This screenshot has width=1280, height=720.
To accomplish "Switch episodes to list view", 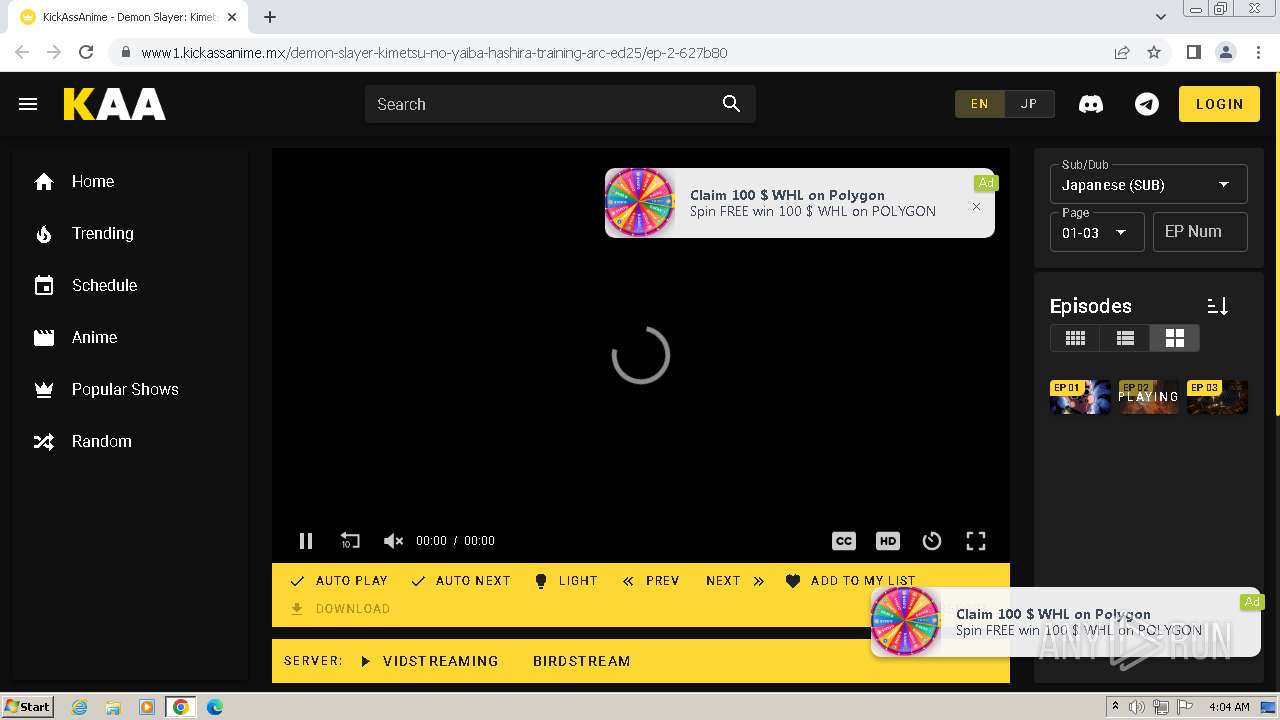I will [1125, 338].
